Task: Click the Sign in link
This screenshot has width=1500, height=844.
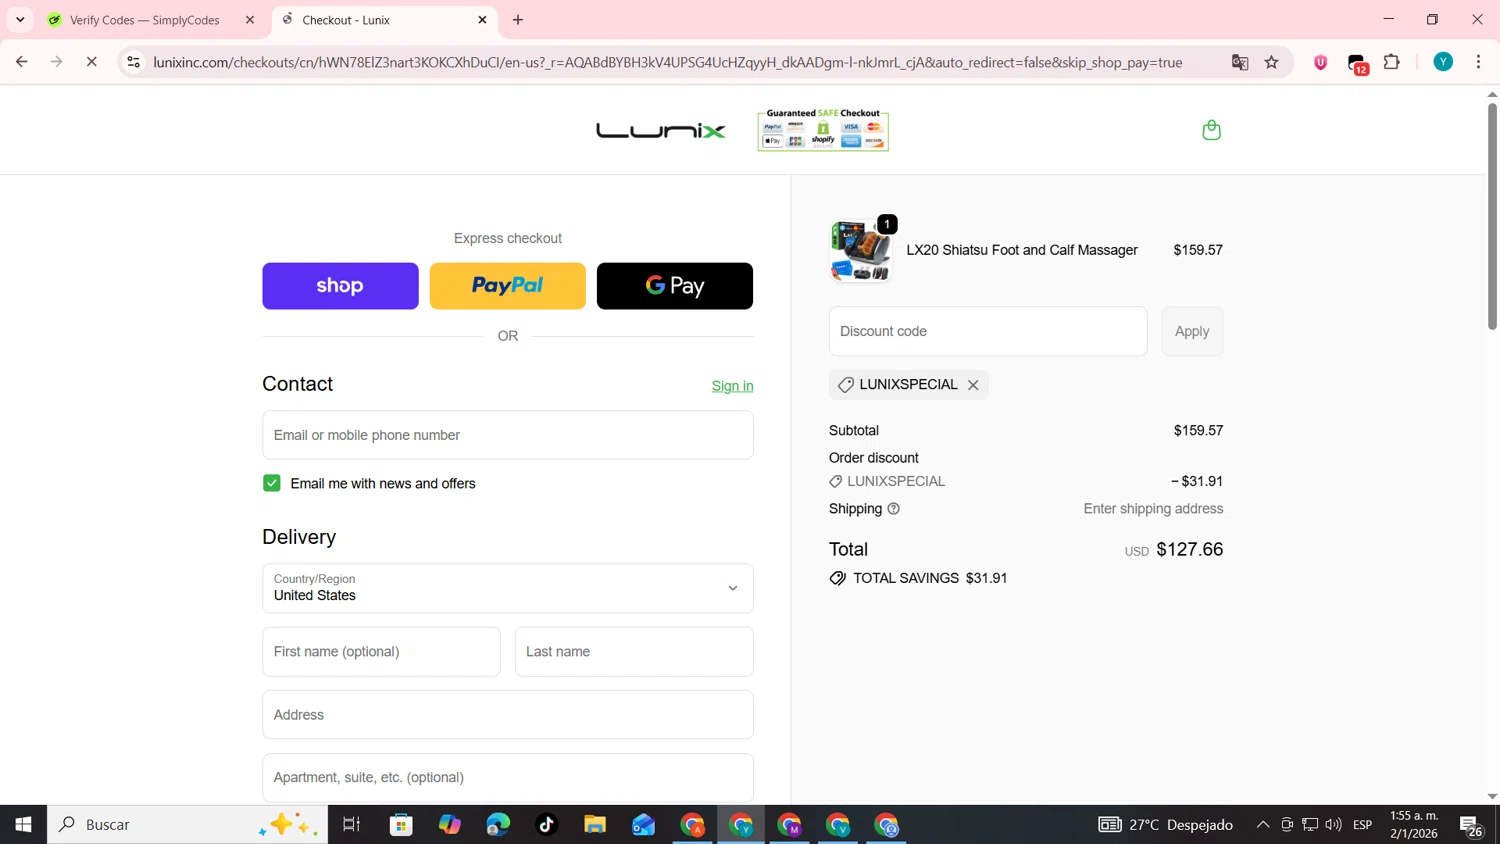Action: 732,386
